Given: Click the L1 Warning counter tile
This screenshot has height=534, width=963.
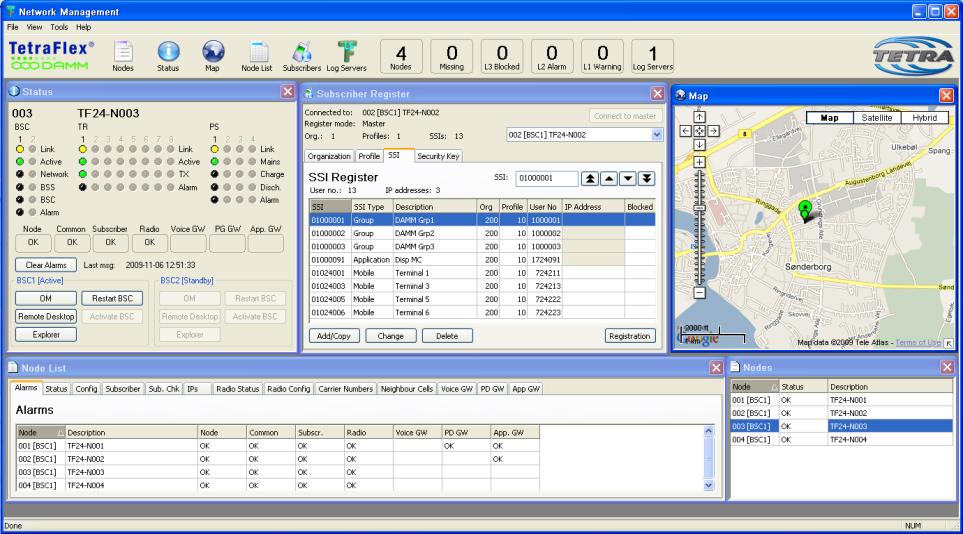Looking at the screenshot, I should (x=602, y=57).
